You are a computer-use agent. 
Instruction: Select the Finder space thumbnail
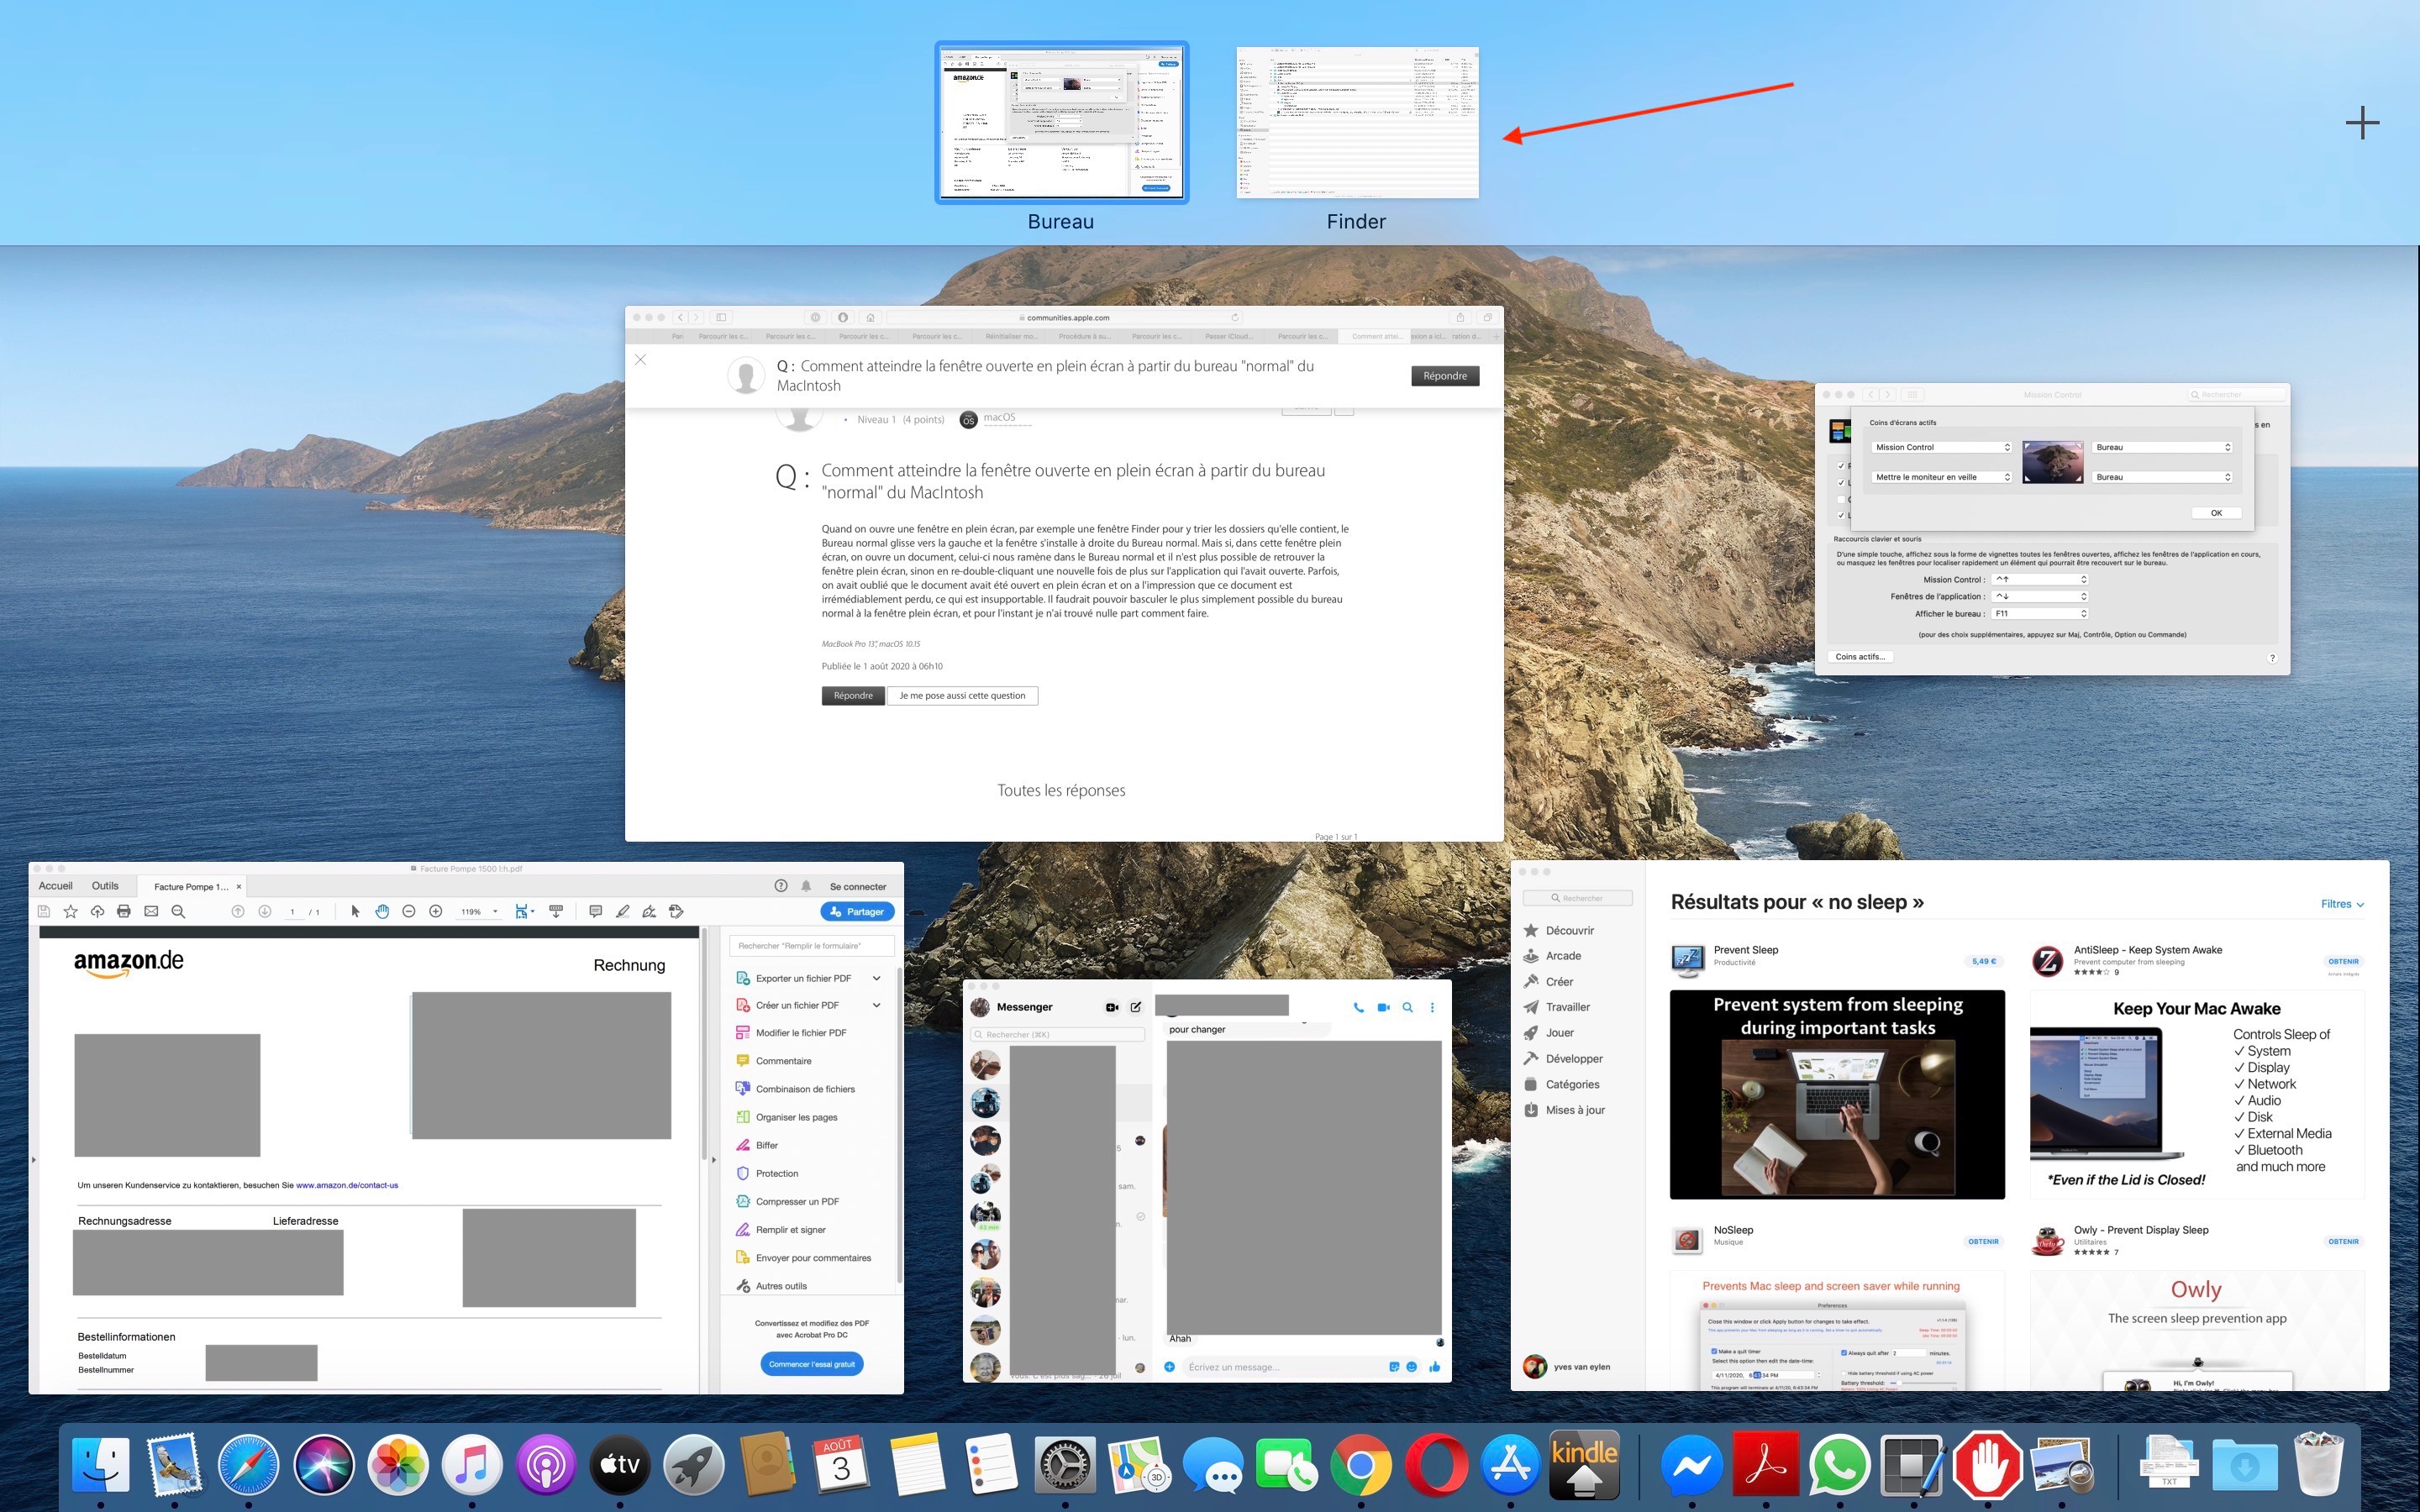[1356, 123]
